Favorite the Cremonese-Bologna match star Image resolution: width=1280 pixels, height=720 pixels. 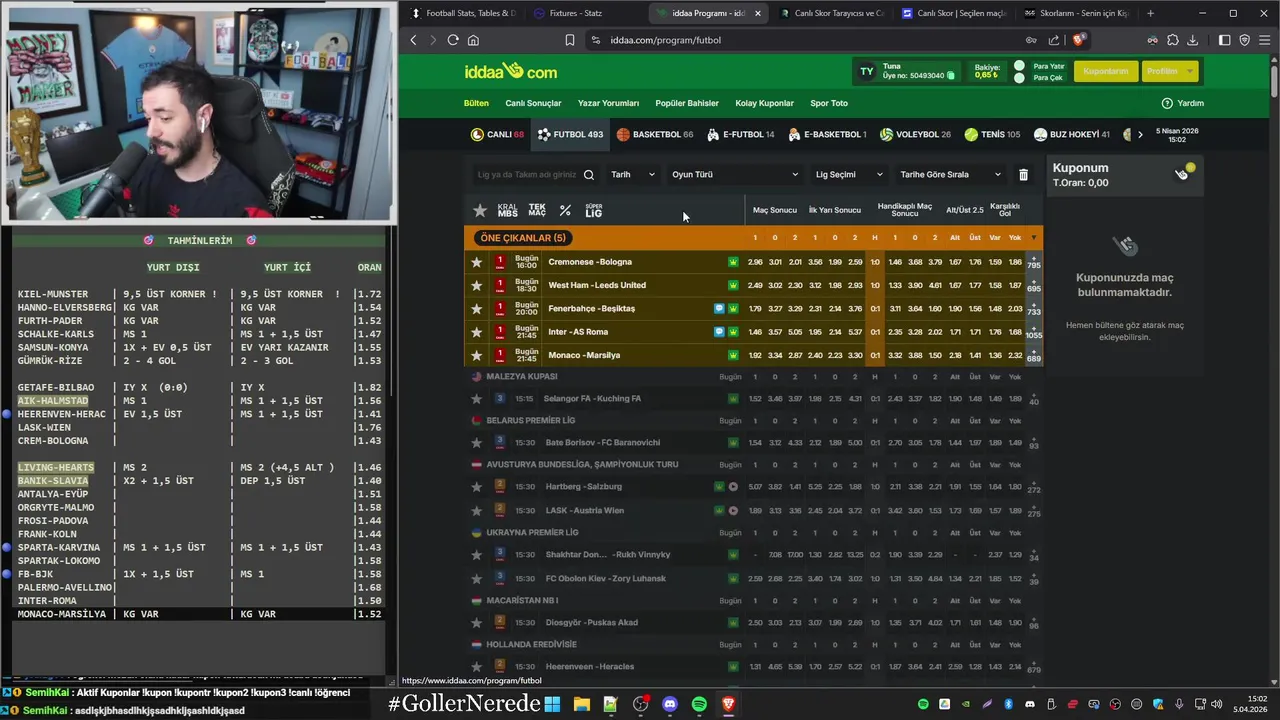pyautogui.click(x=477, y=262)
